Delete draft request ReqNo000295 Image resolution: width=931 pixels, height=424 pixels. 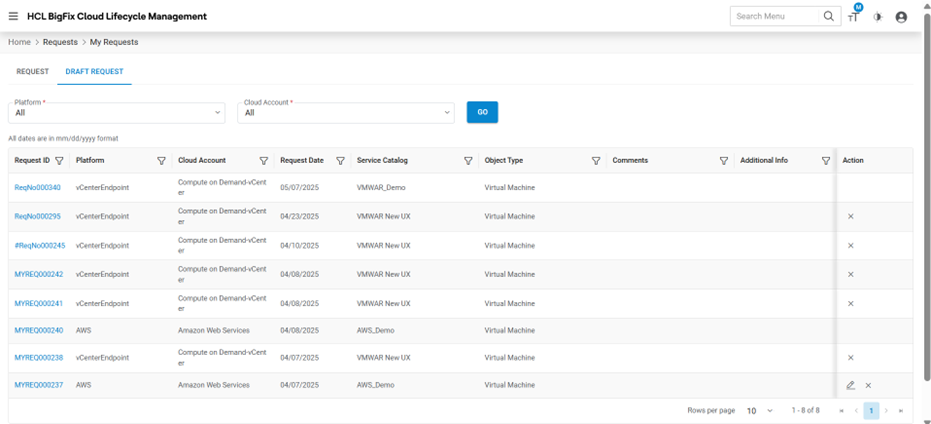tap(851, 216)
